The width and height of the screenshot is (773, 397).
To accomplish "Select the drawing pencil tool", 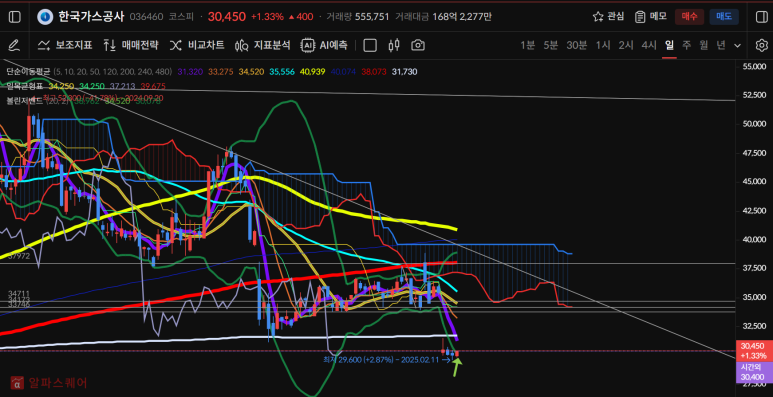I will pos(14,46).
